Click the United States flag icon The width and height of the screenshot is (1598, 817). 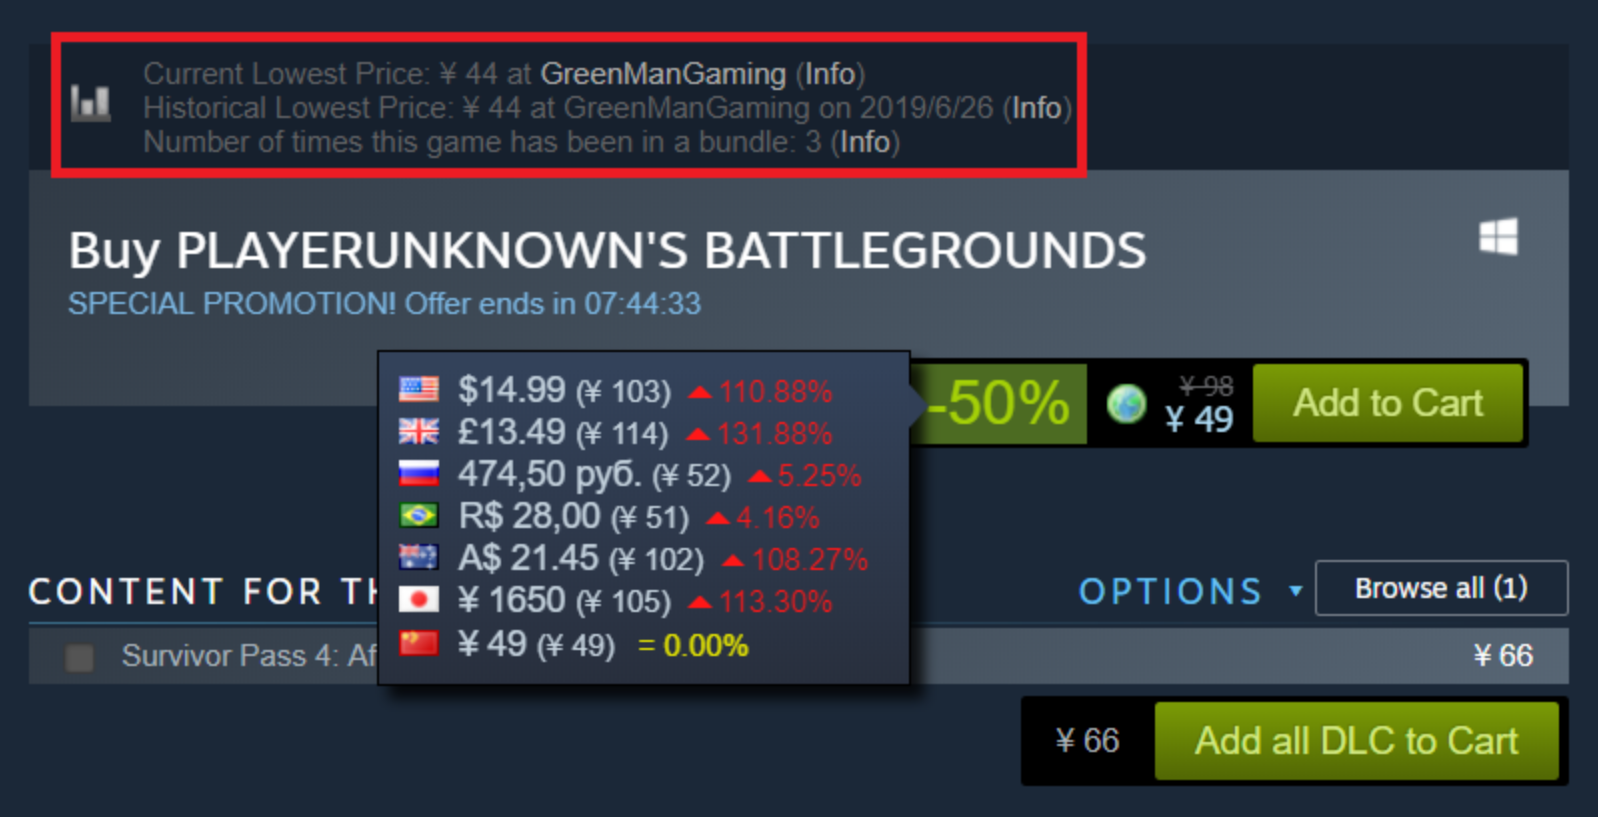pyautogui.click(x=418, y=389)
